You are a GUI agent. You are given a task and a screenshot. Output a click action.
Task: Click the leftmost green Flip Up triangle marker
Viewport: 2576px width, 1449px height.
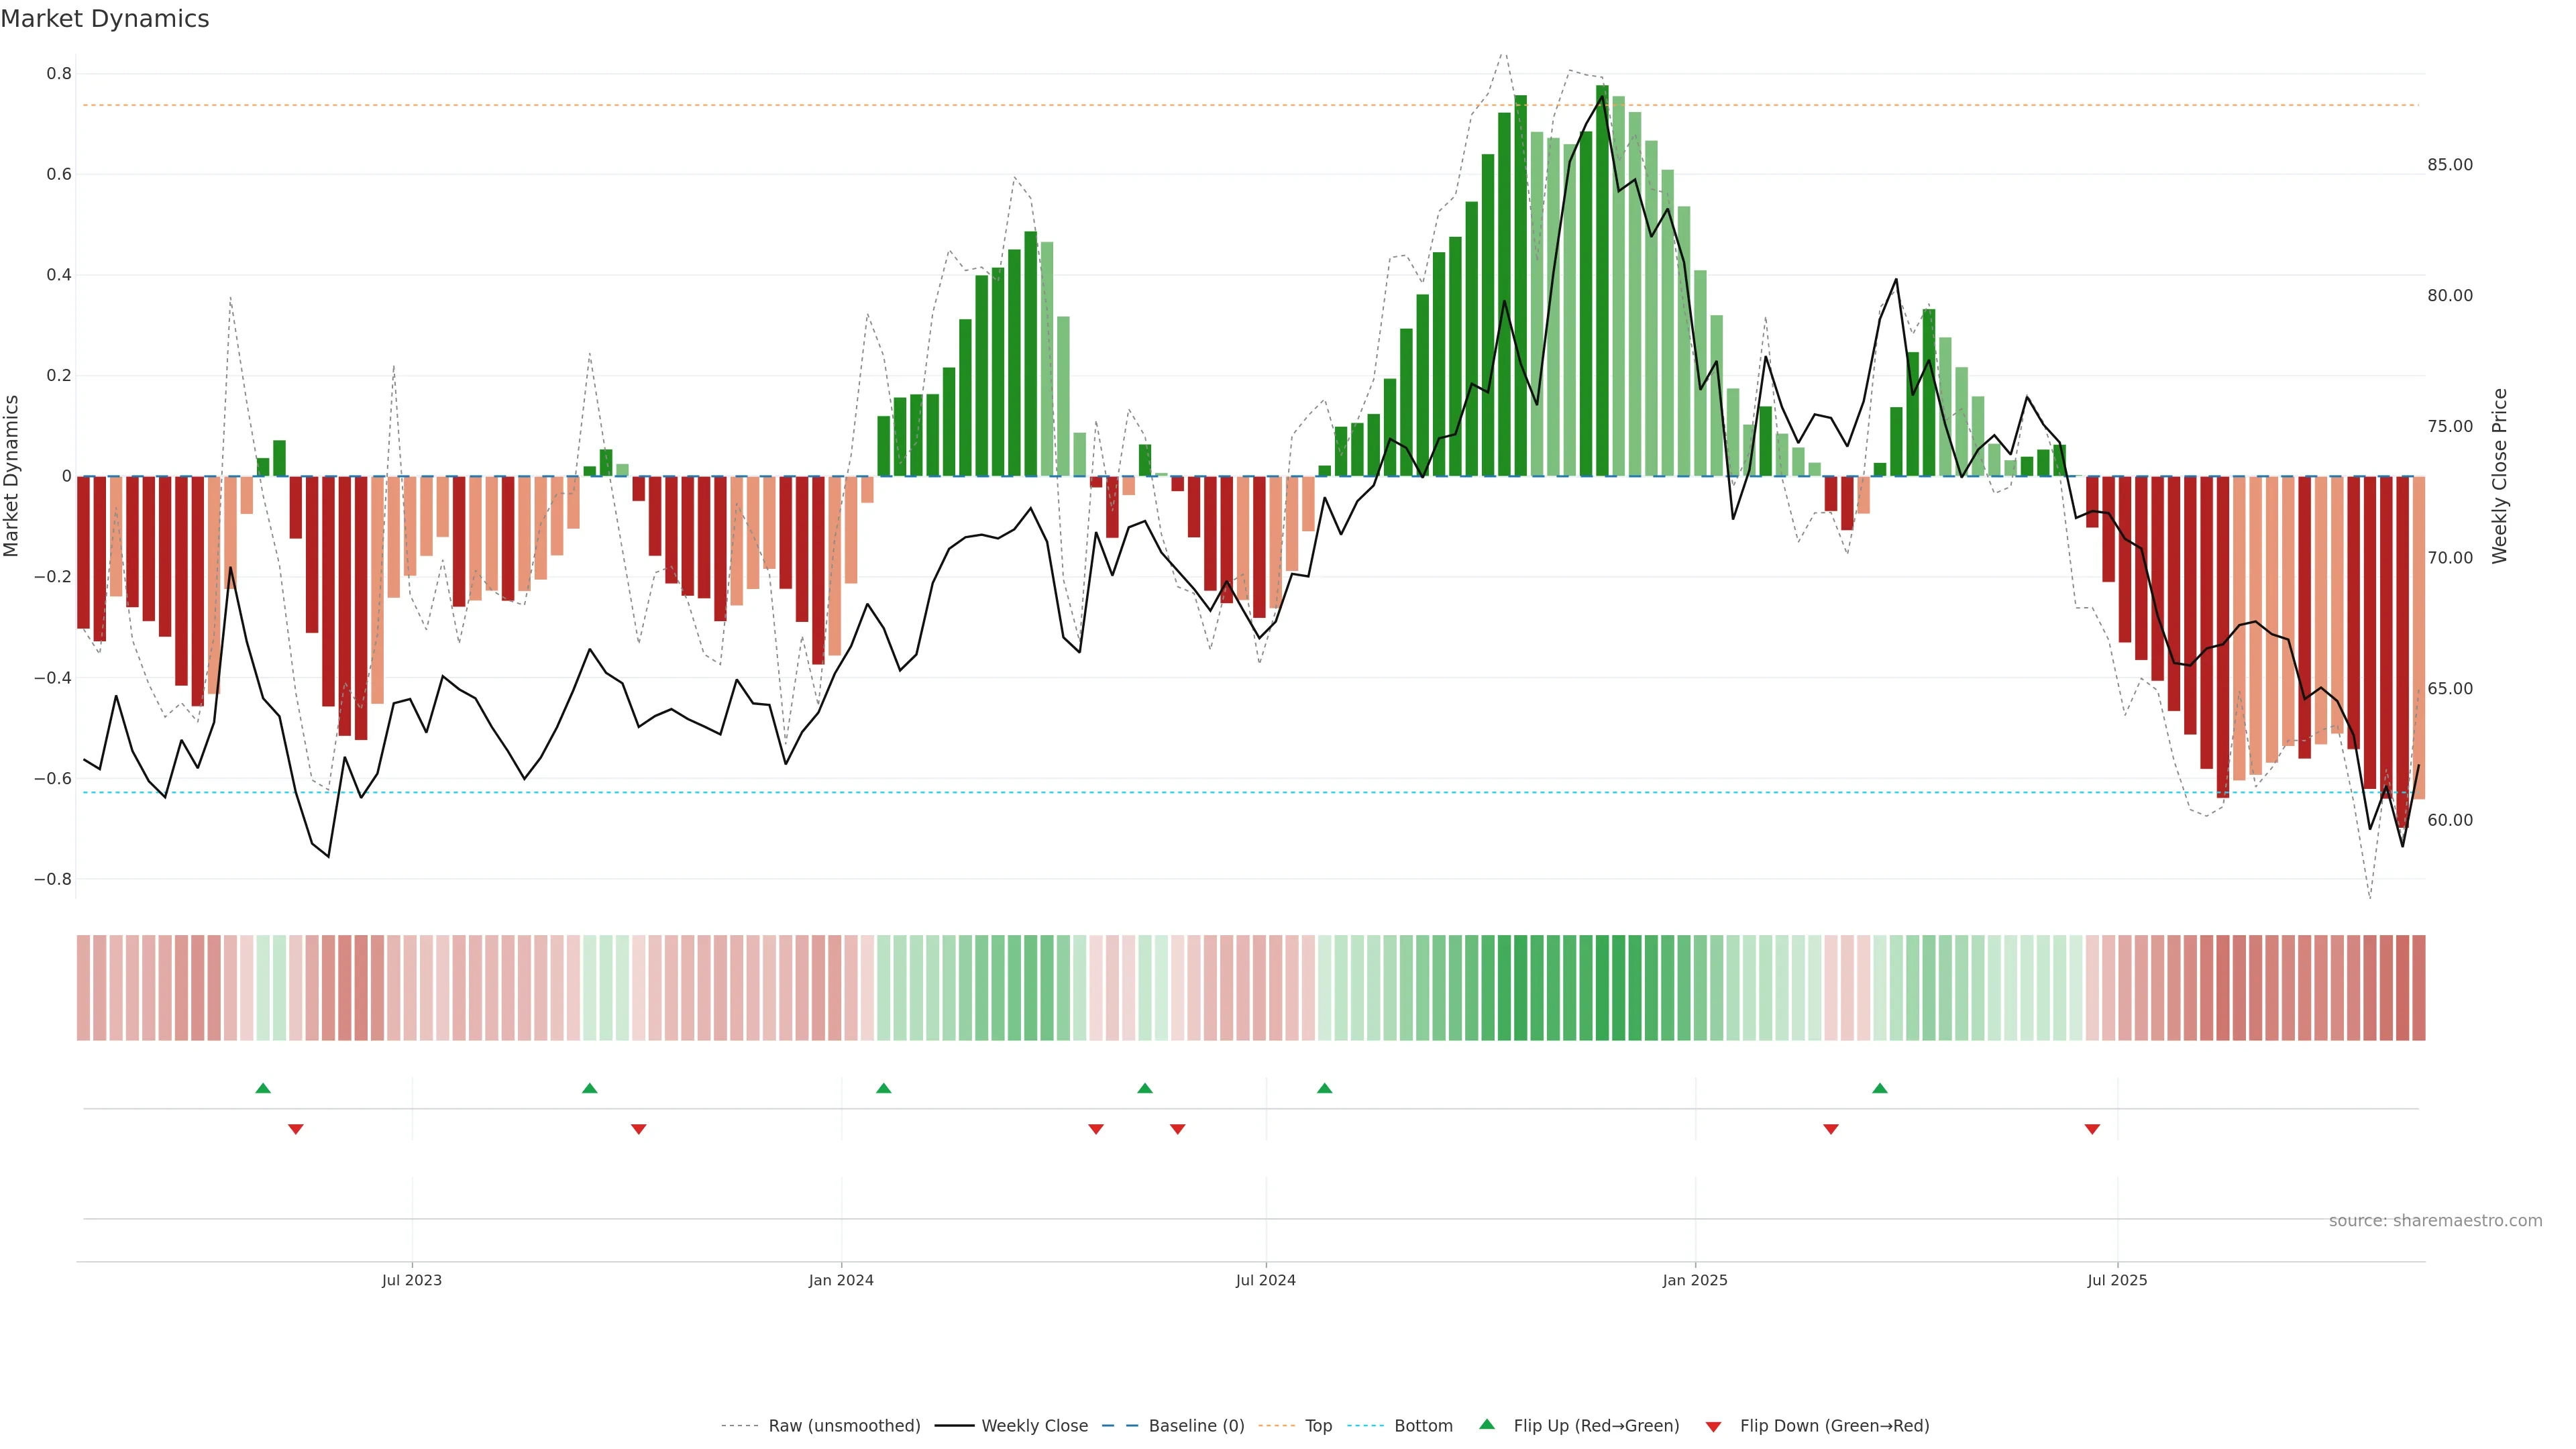pyautogui.click(x=263, y=1088)
